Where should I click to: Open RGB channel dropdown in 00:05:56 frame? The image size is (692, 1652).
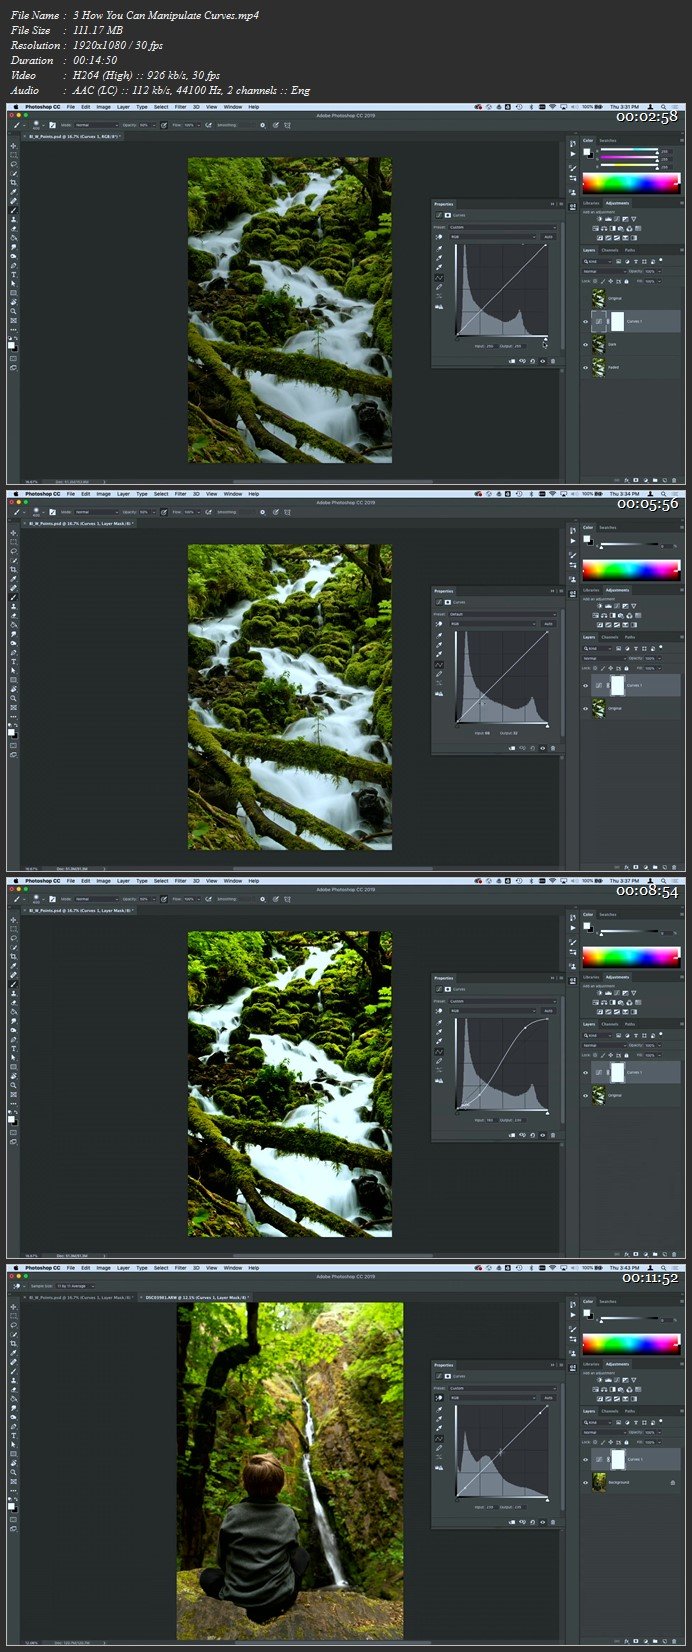(493, 624)
